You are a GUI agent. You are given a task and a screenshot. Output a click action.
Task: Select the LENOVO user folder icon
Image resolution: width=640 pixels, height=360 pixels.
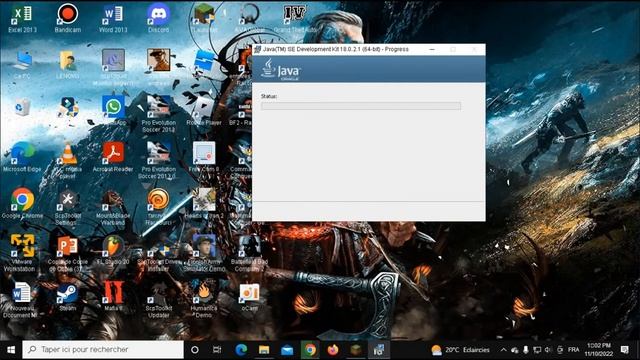point(68,64)
